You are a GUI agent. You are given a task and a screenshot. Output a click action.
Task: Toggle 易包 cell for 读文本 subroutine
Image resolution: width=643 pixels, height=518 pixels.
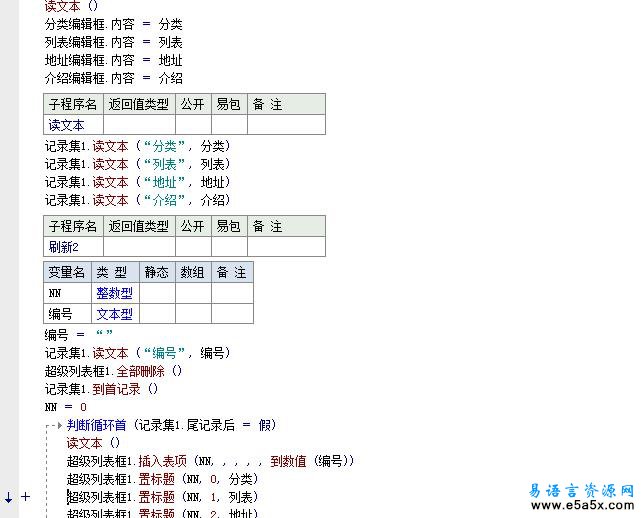(x=229, y=125)
